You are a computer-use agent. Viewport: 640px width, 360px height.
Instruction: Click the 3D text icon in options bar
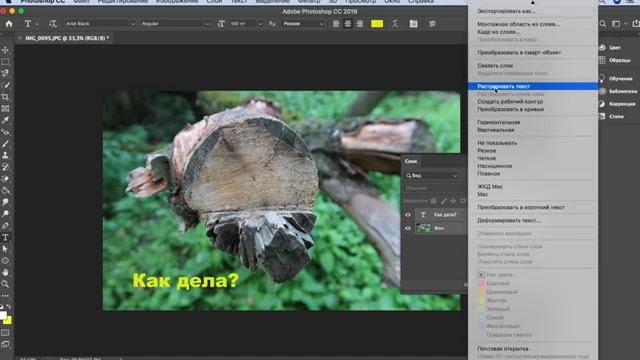[432, 24]
